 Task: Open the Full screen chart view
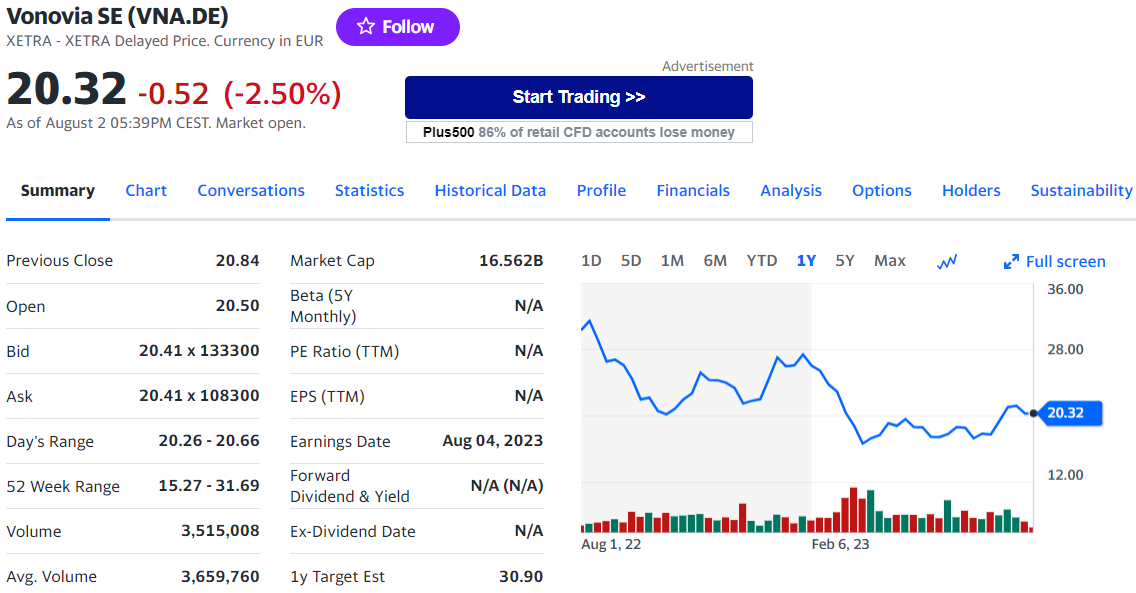click(x=1055, y=261)
